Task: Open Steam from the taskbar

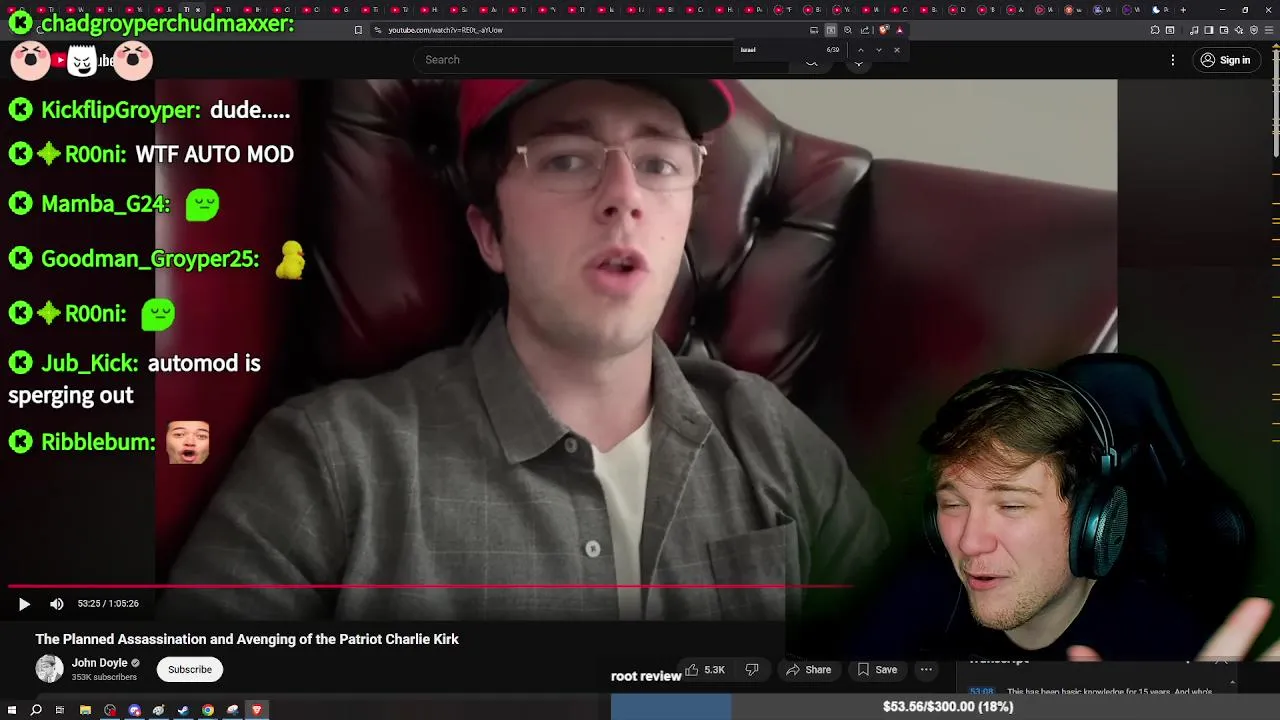Action: (184, 710)
